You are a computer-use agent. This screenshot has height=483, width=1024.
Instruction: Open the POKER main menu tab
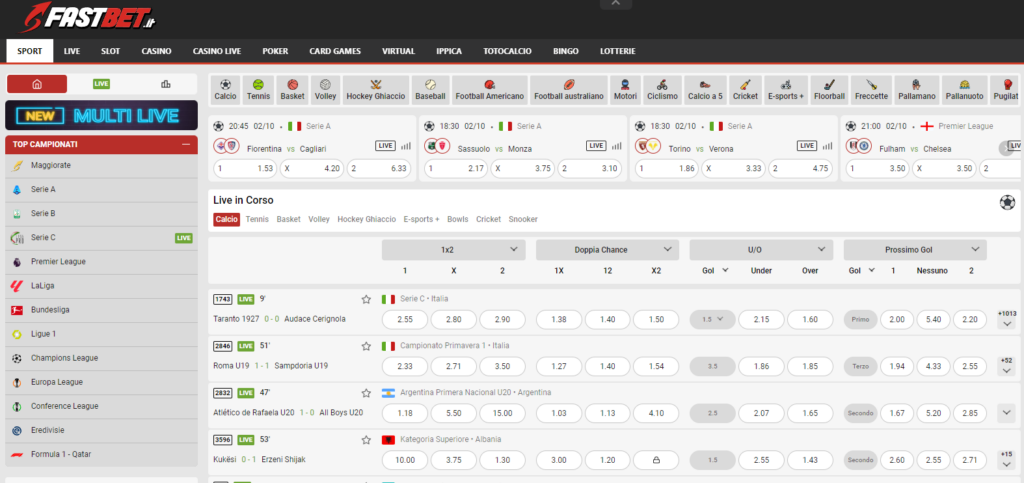(275, 51)
